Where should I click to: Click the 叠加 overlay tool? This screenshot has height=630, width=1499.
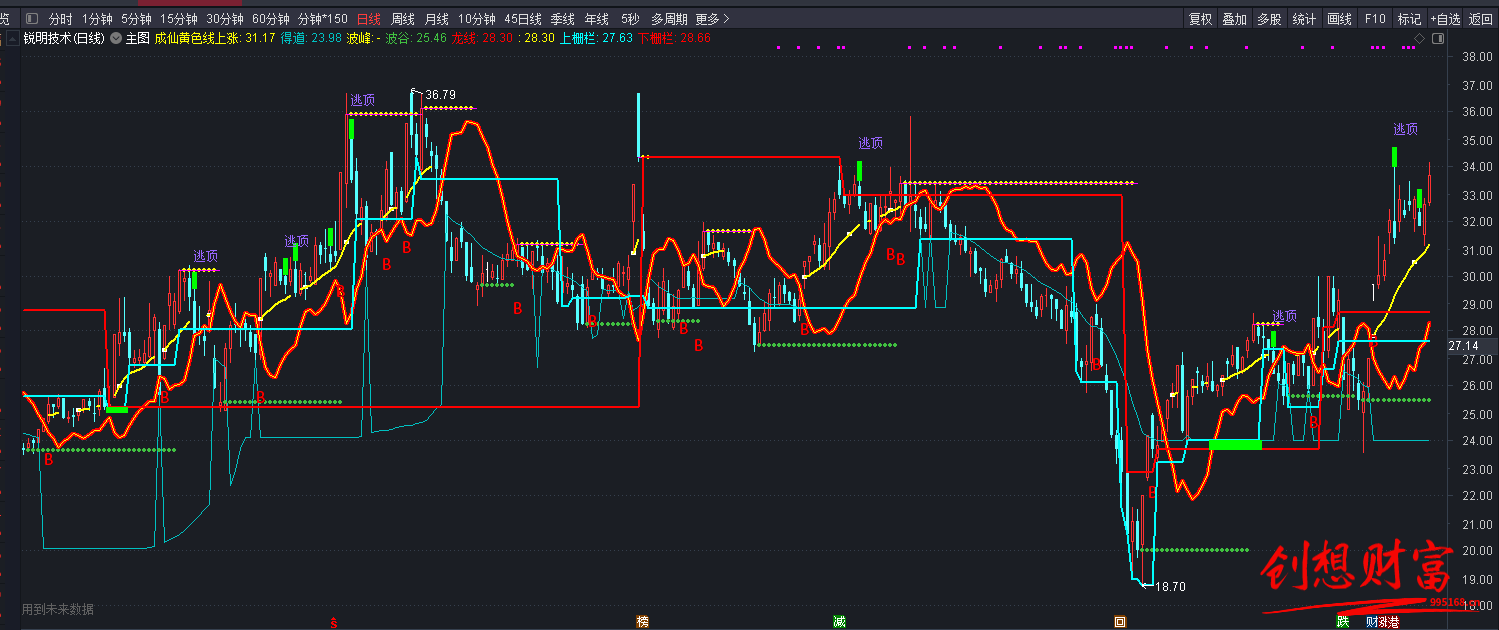1234,19
